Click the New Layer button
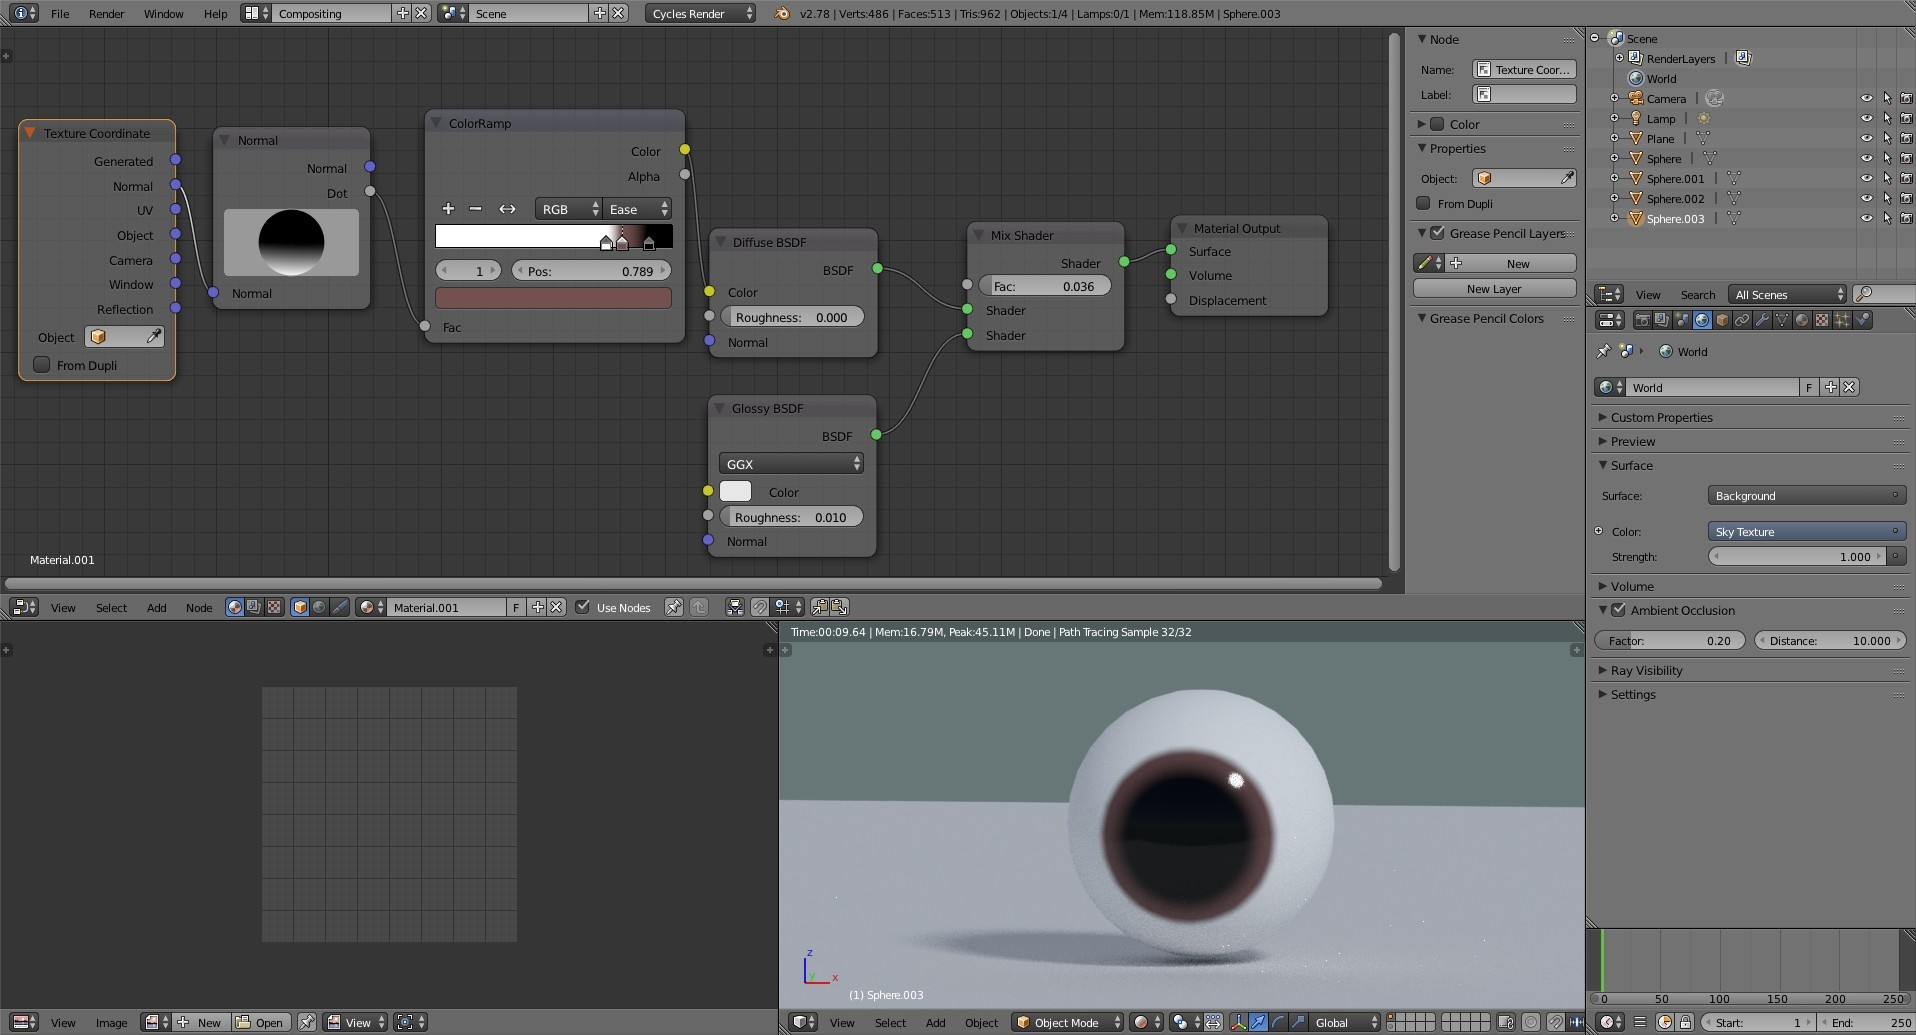The width and height of the screenshot is (1916, 1035). [1494, 288]
